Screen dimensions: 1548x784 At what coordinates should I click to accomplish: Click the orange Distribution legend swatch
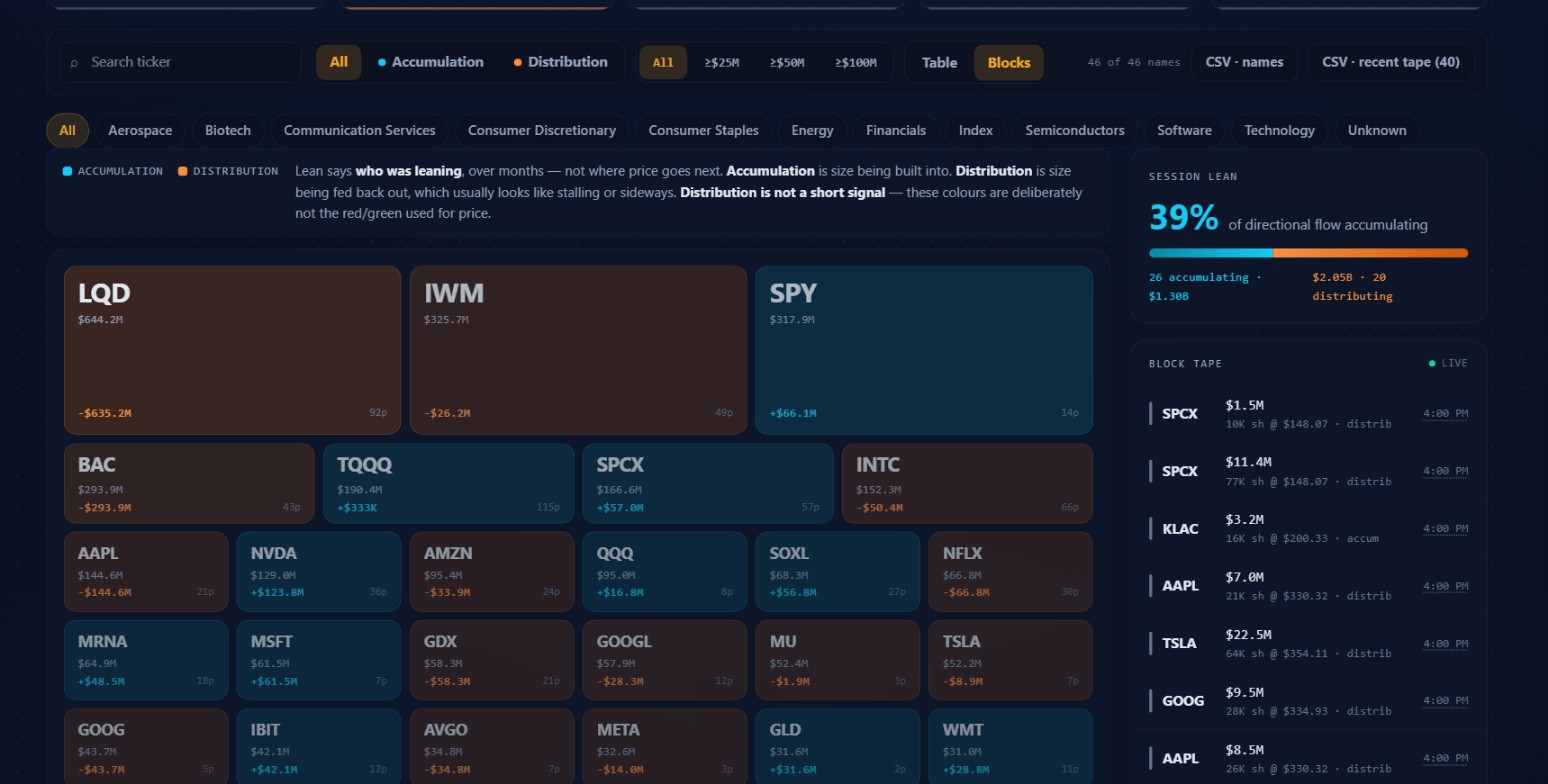(183, 171)
